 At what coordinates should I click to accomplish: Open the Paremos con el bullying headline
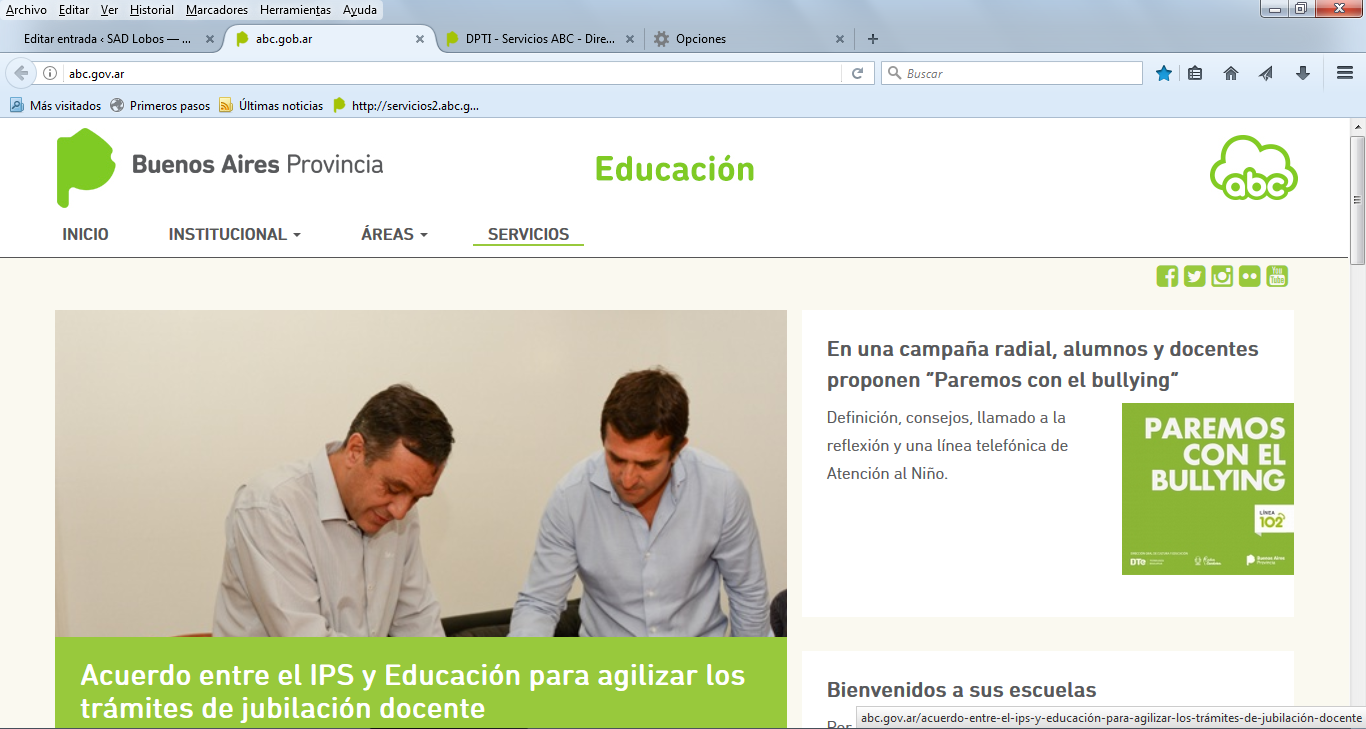[1042, 364]
